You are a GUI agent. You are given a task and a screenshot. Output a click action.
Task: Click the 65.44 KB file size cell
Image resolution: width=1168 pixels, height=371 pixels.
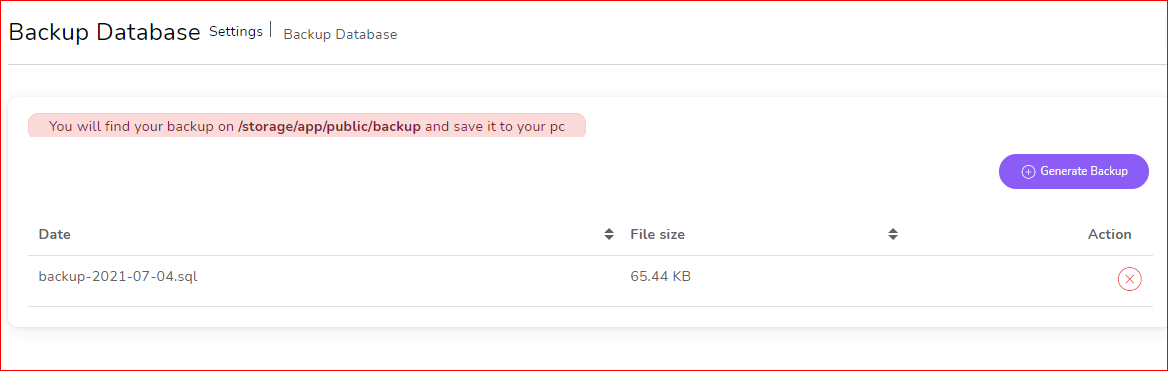tap(660, 277)
